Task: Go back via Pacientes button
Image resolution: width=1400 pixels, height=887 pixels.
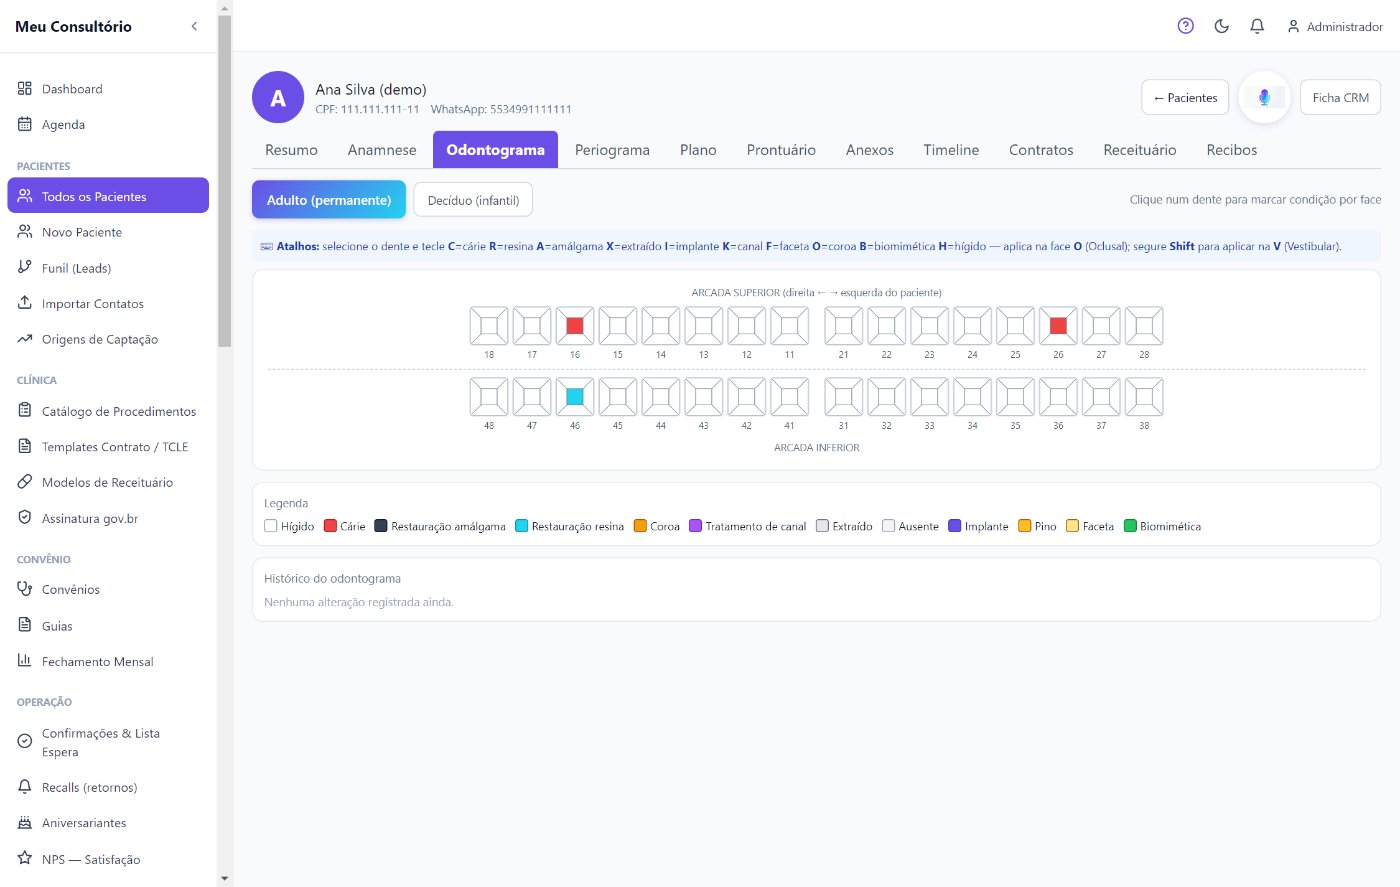Action: point(1185,97)
